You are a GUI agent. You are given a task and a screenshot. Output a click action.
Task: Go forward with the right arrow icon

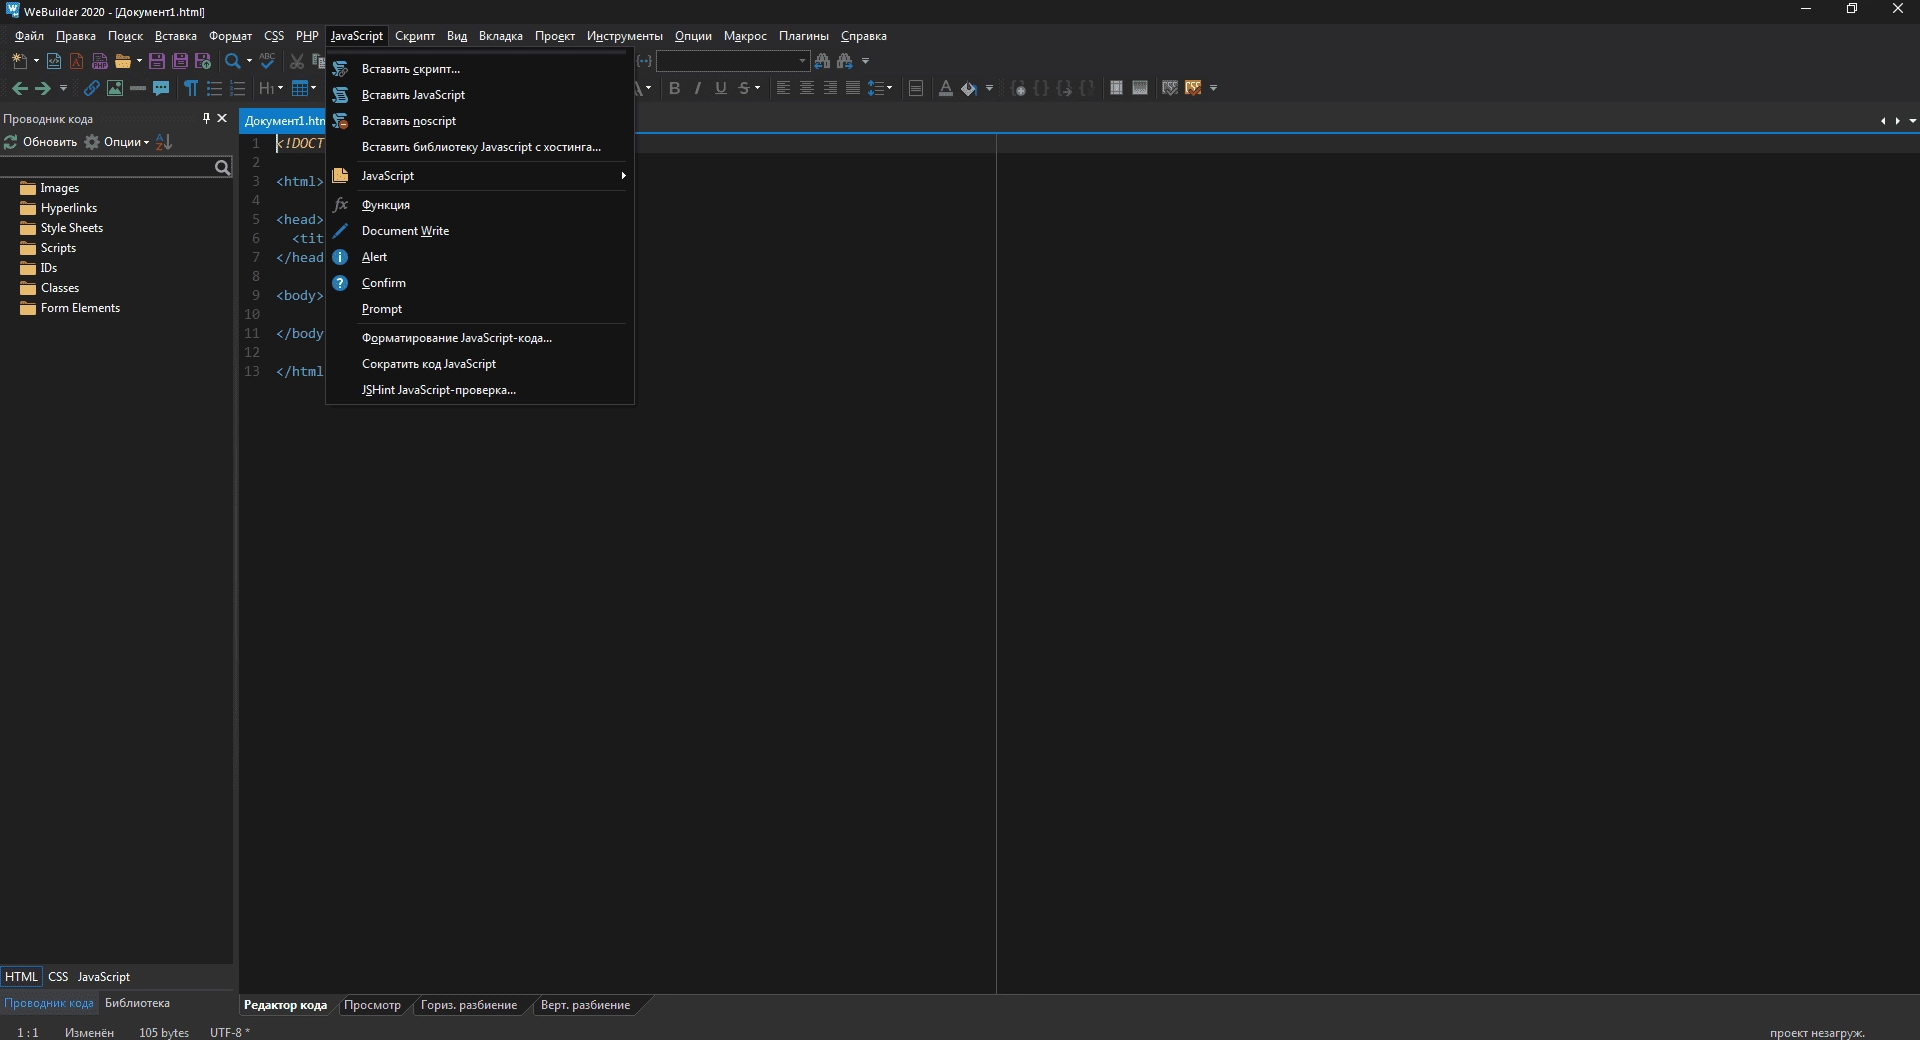click(42, 88)
